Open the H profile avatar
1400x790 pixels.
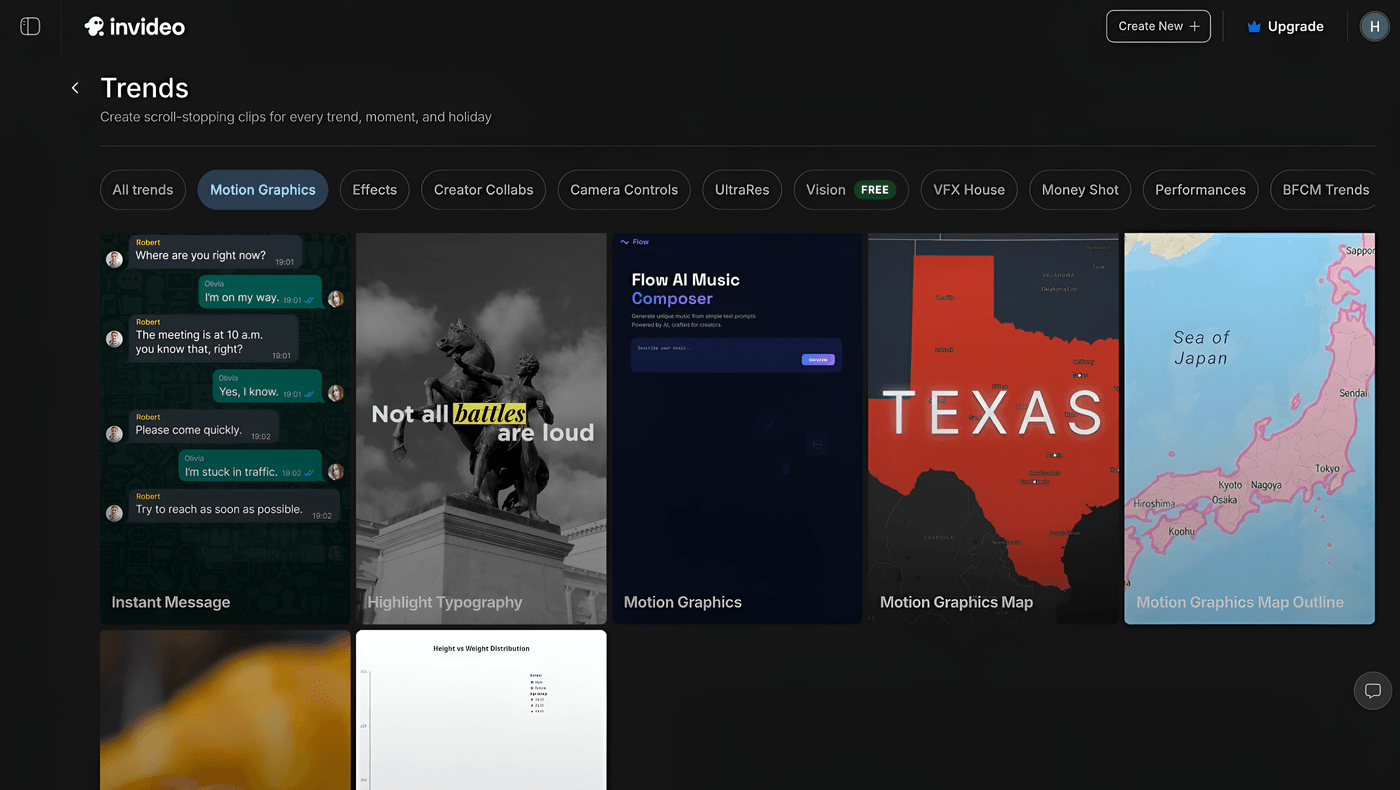1374,26
